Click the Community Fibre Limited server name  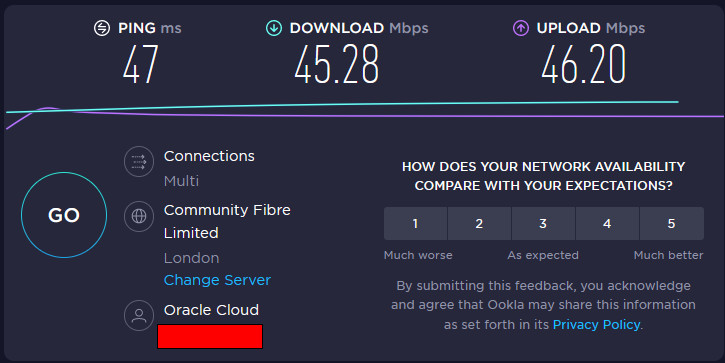coord(227,221)
